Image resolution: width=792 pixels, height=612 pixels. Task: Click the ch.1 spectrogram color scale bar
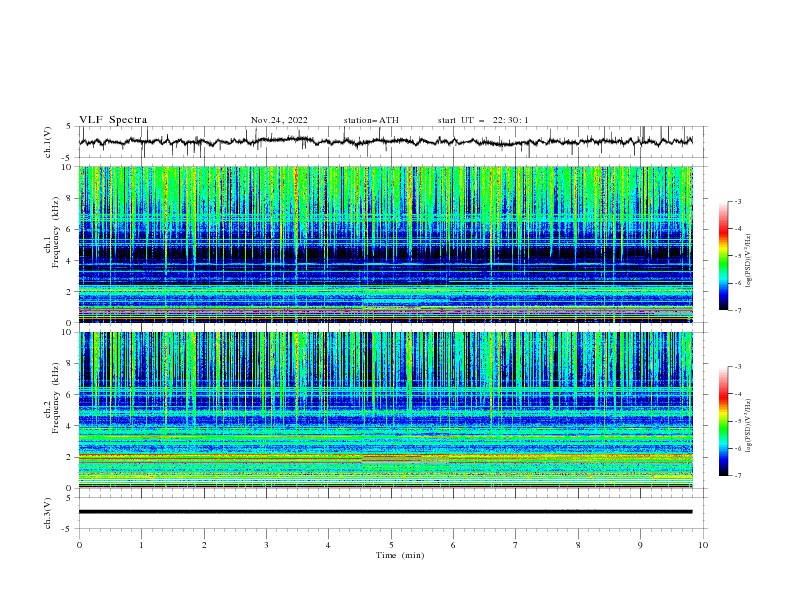(723, 256)
